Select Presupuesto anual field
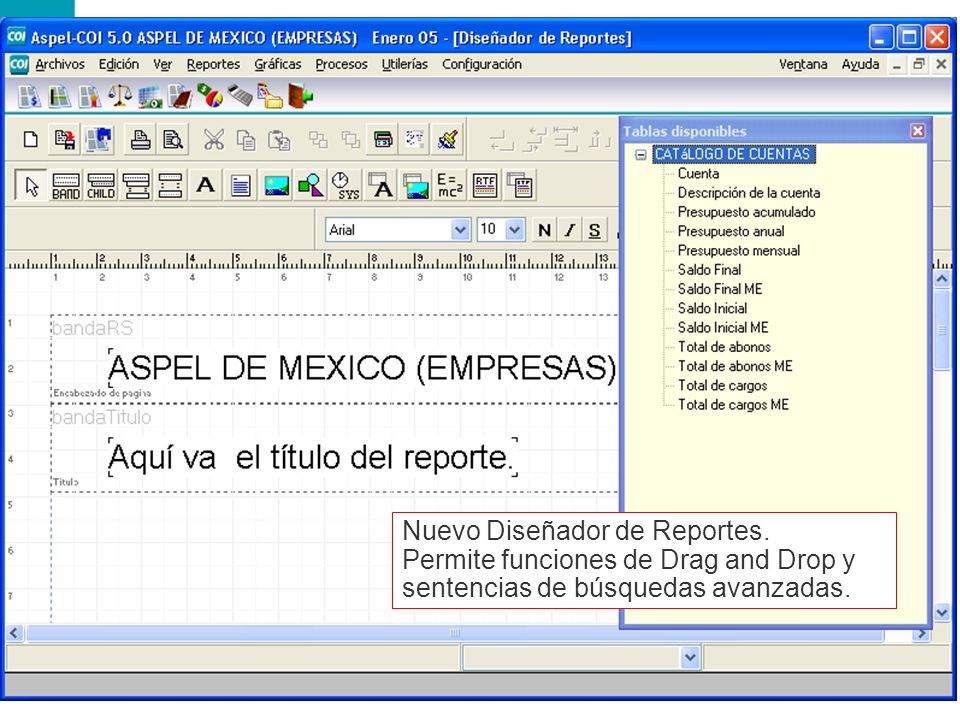This screenshot has width=960, height=720. (731, 231)
